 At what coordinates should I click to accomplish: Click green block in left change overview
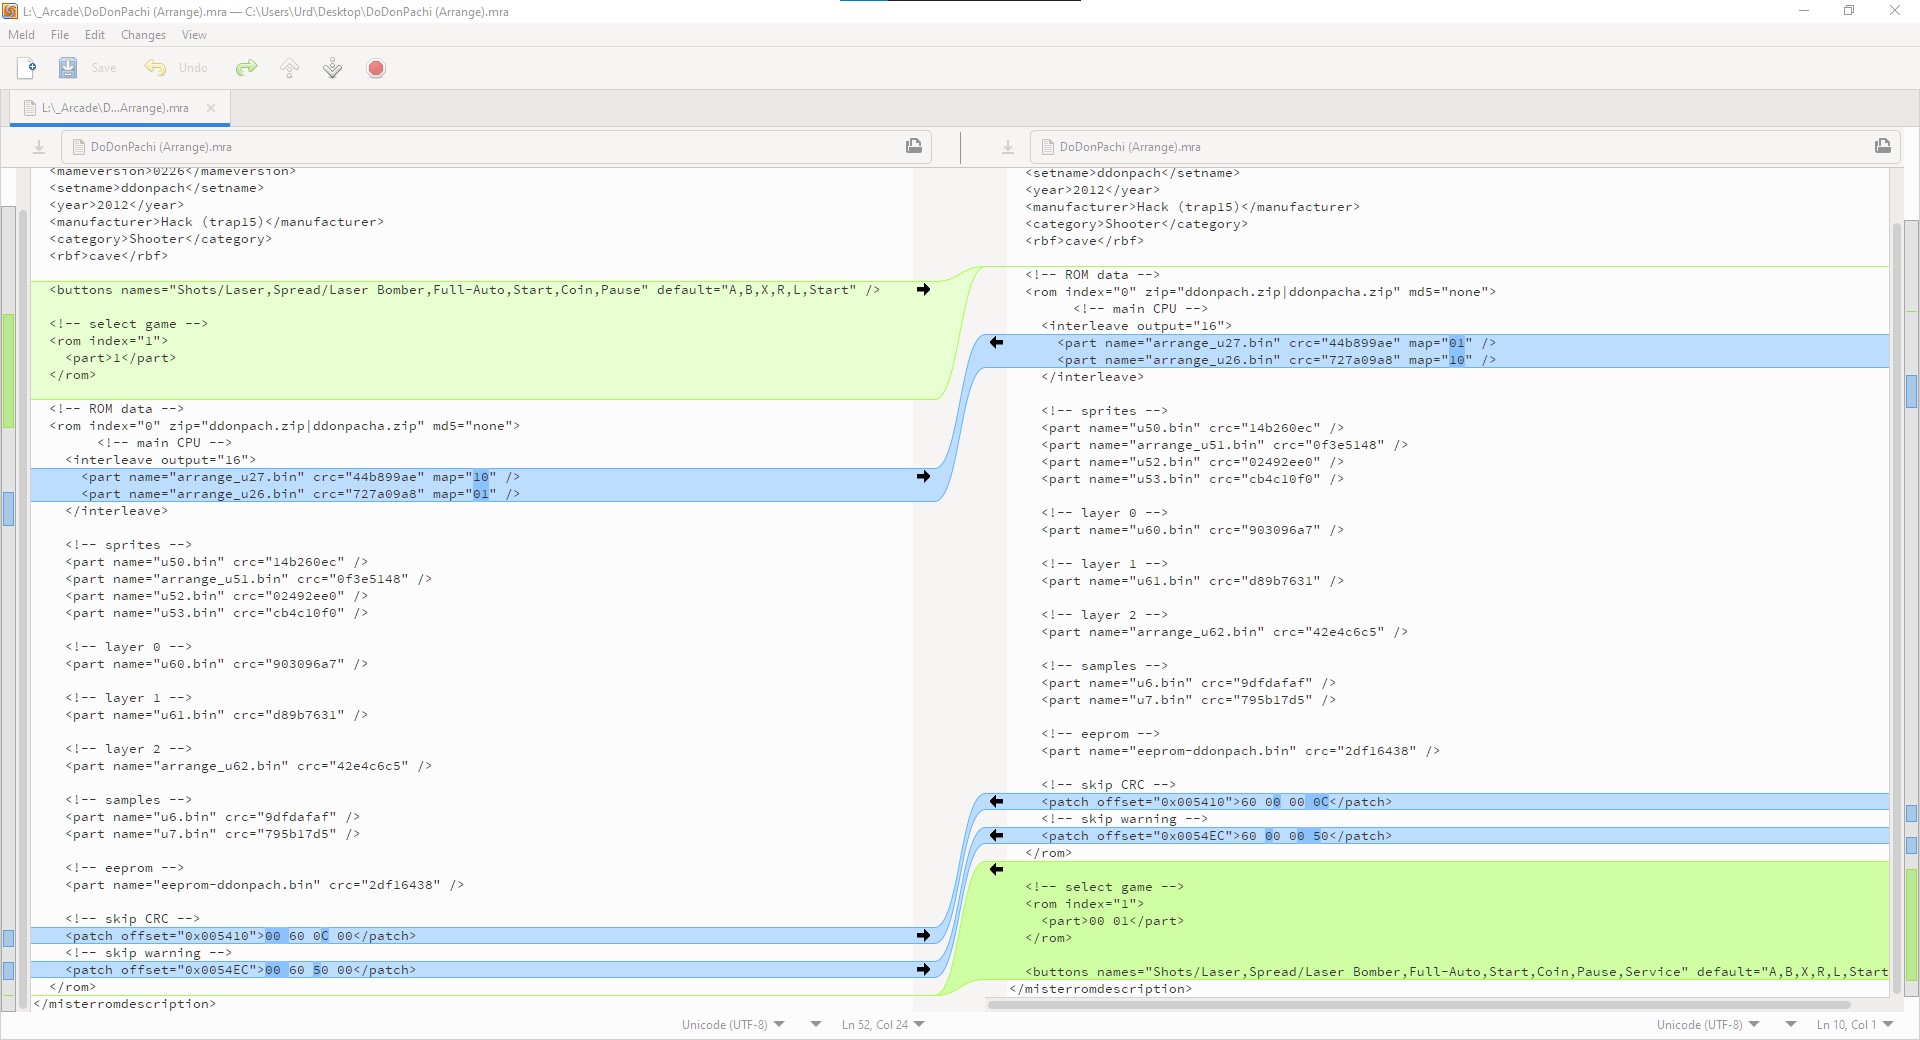pyautogui.click(x=8, y=370)
